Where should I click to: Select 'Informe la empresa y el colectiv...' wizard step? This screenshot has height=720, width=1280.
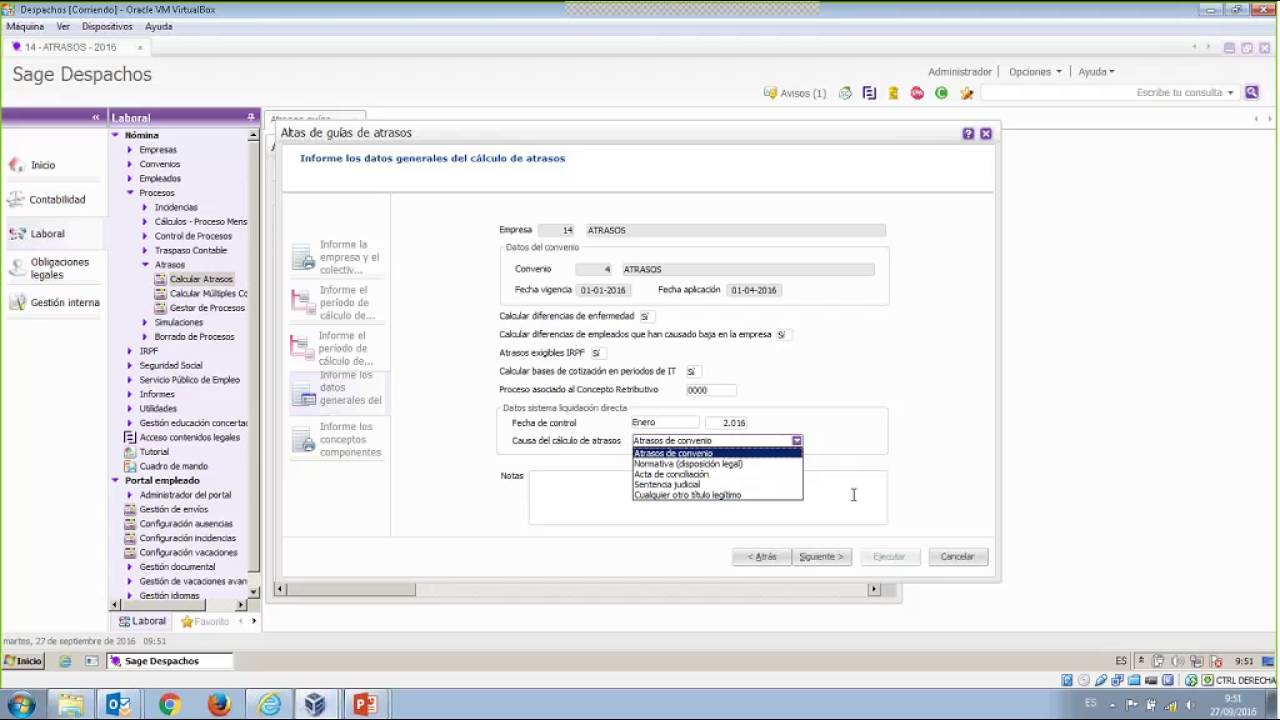(336, 257)
